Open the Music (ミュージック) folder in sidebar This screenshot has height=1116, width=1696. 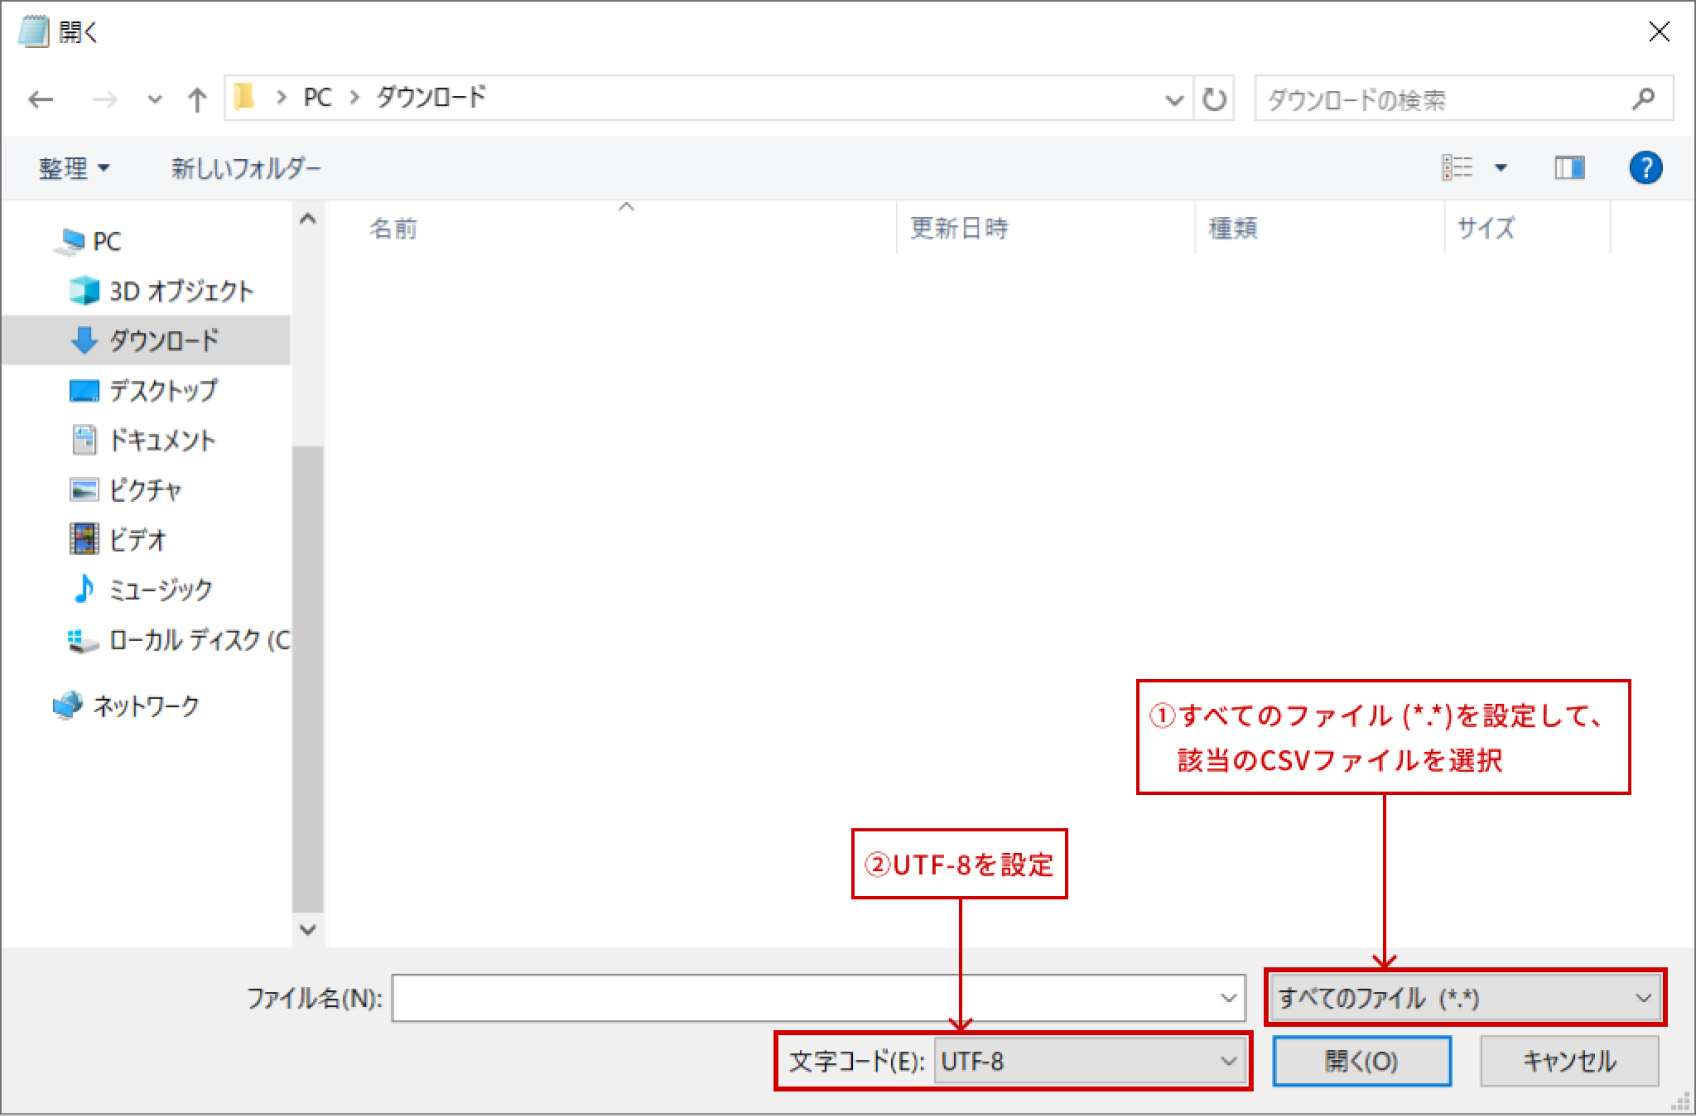click(160, 589)
